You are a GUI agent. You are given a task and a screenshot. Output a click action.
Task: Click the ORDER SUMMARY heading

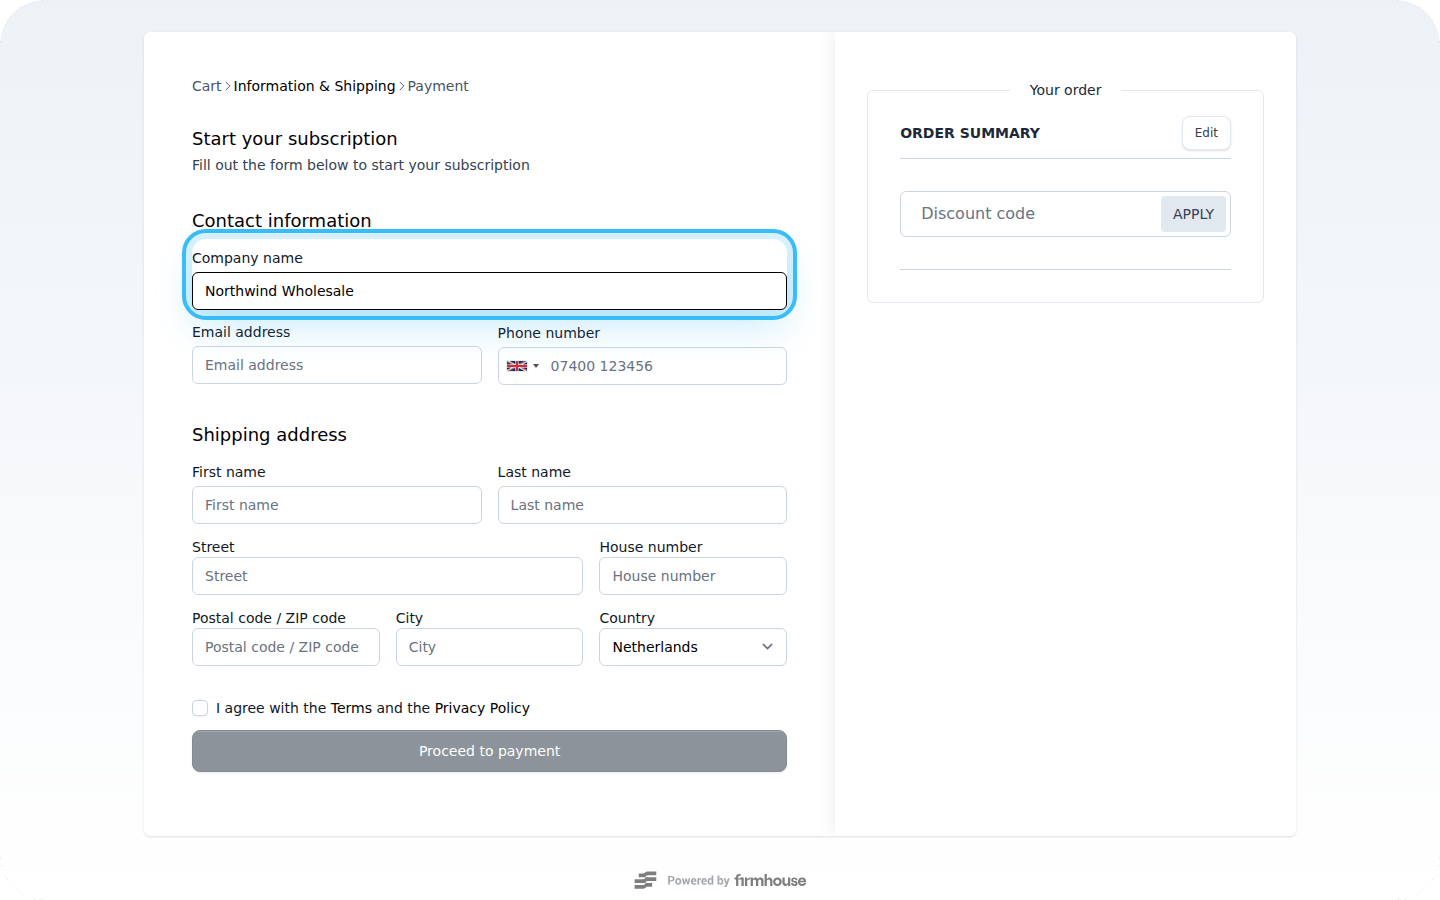tap(970, 133)
